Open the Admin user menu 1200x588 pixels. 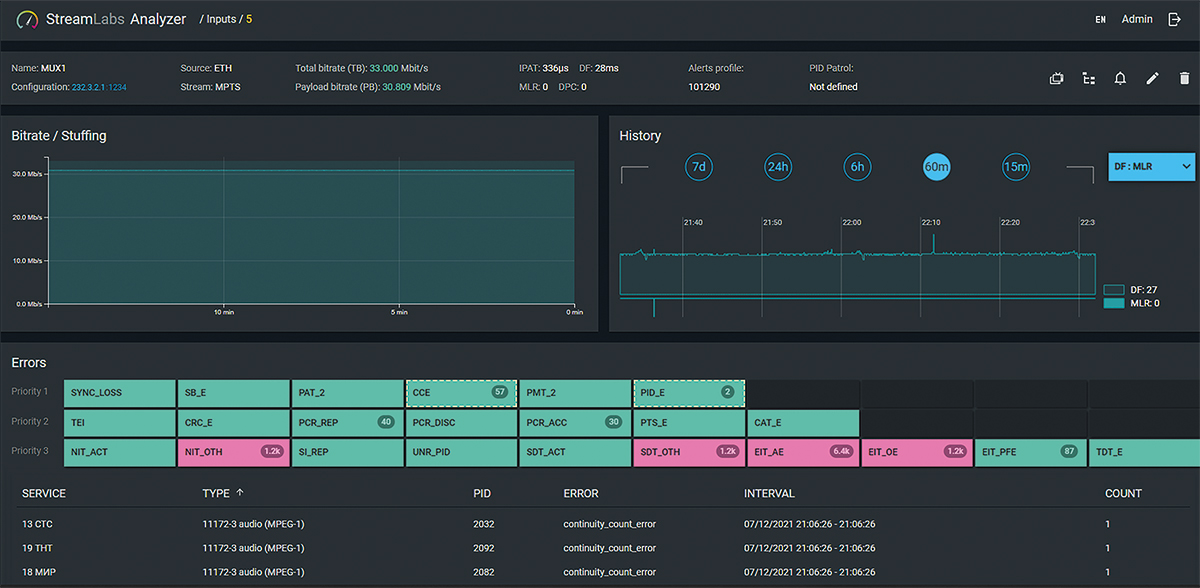click(x=1137, y=19)
